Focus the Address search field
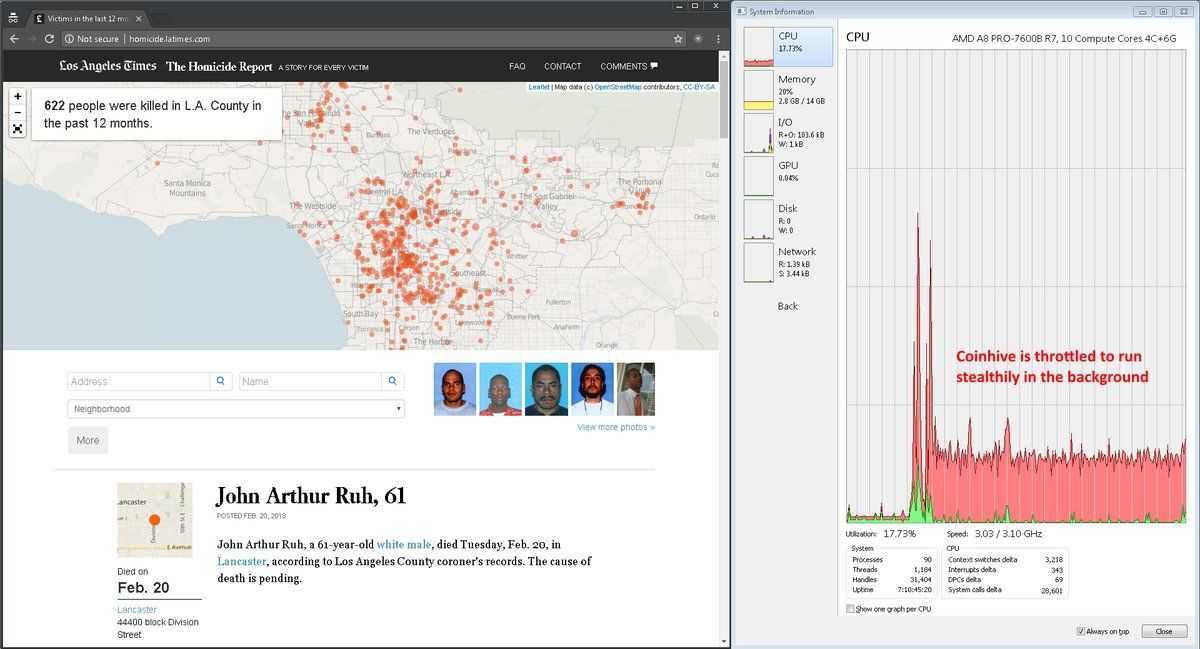1200x649 pixels. coord(139,381)
